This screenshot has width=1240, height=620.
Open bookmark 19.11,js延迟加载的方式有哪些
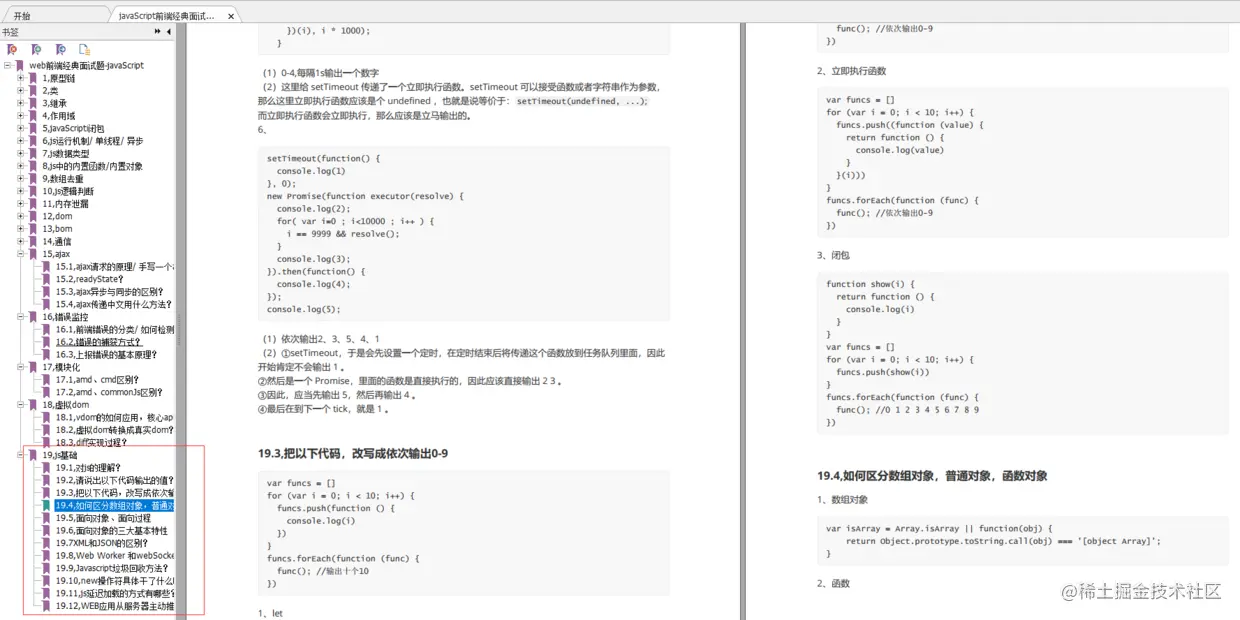[x=114, y=593]
